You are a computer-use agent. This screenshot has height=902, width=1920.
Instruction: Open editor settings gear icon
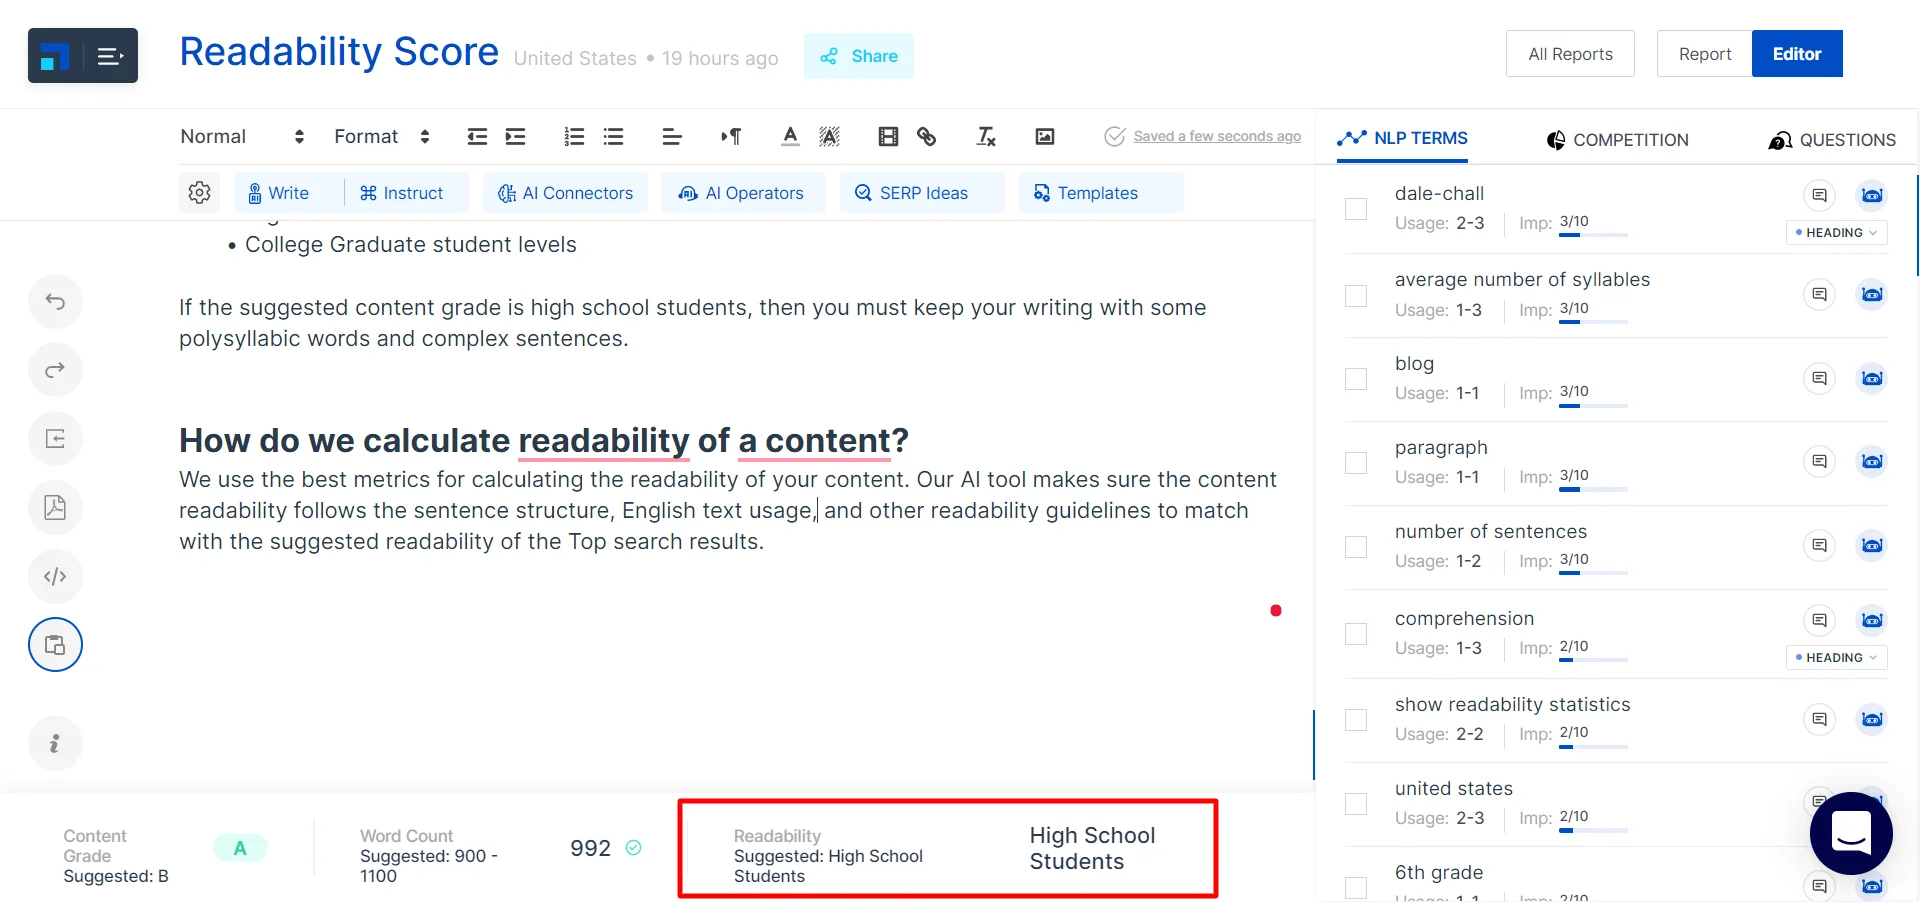coord(199,193)
